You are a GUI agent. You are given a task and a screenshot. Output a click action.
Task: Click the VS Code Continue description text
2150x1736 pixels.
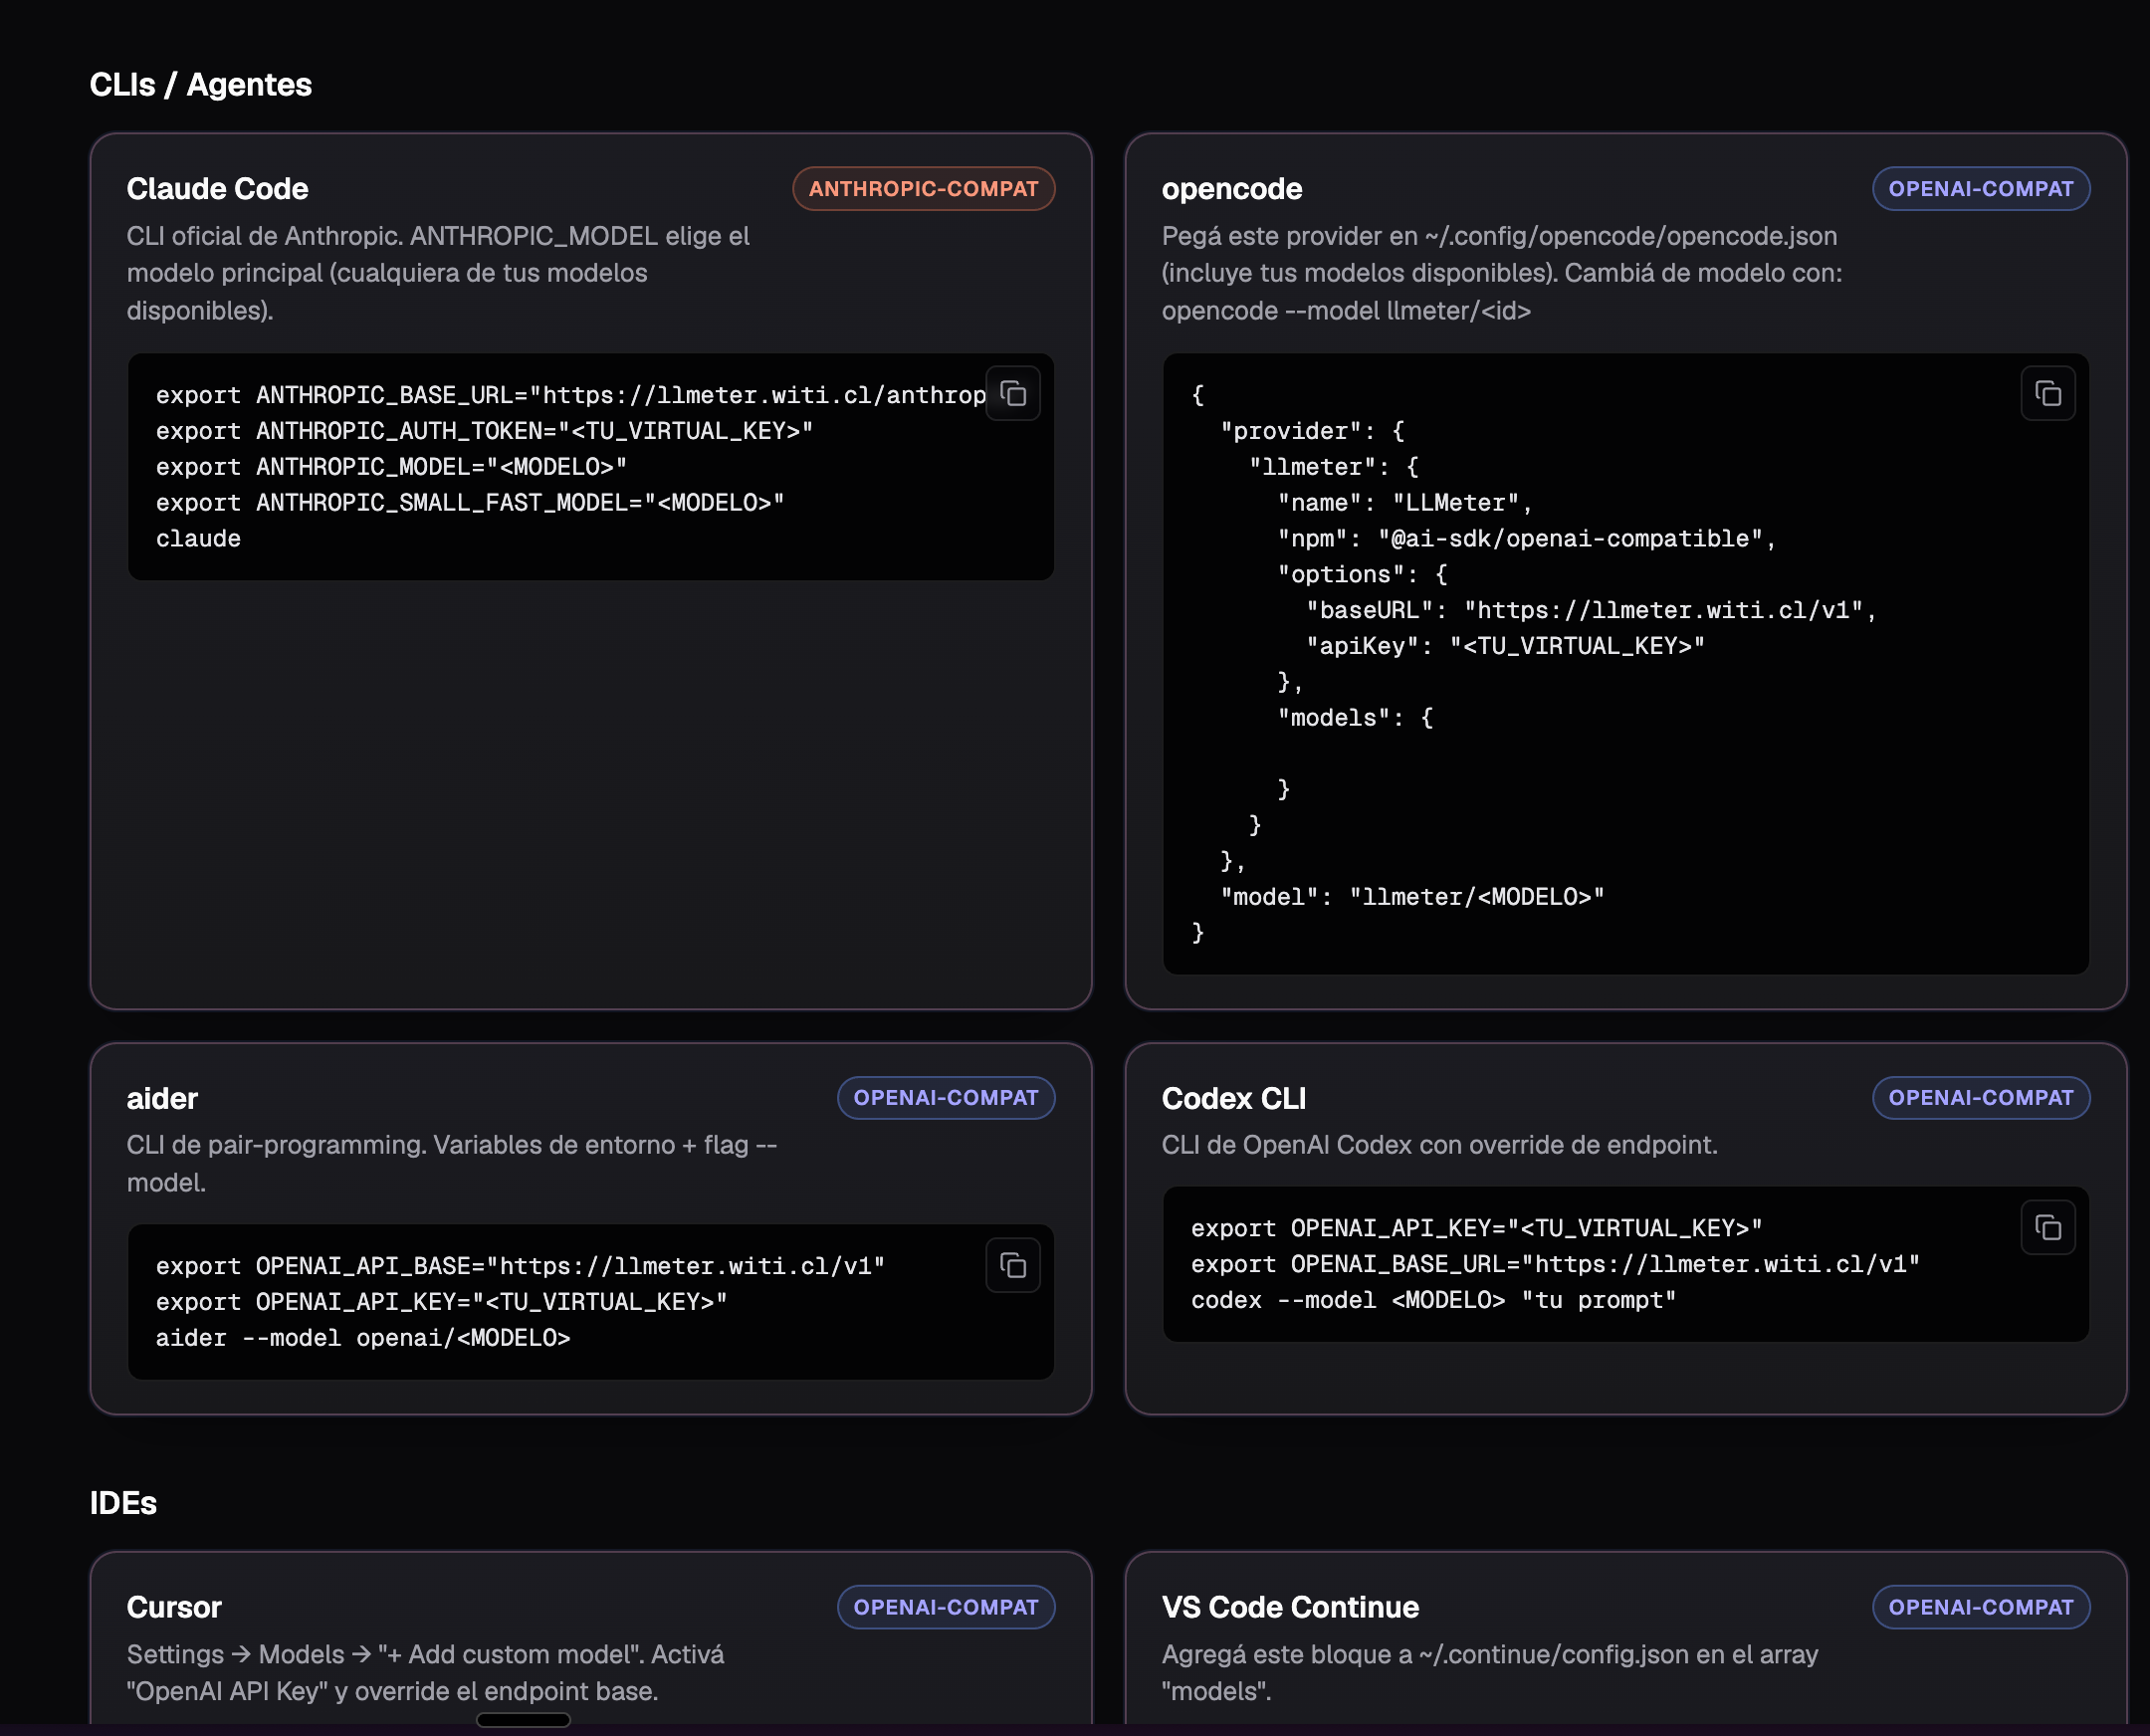click(x=1490, y=1672)
